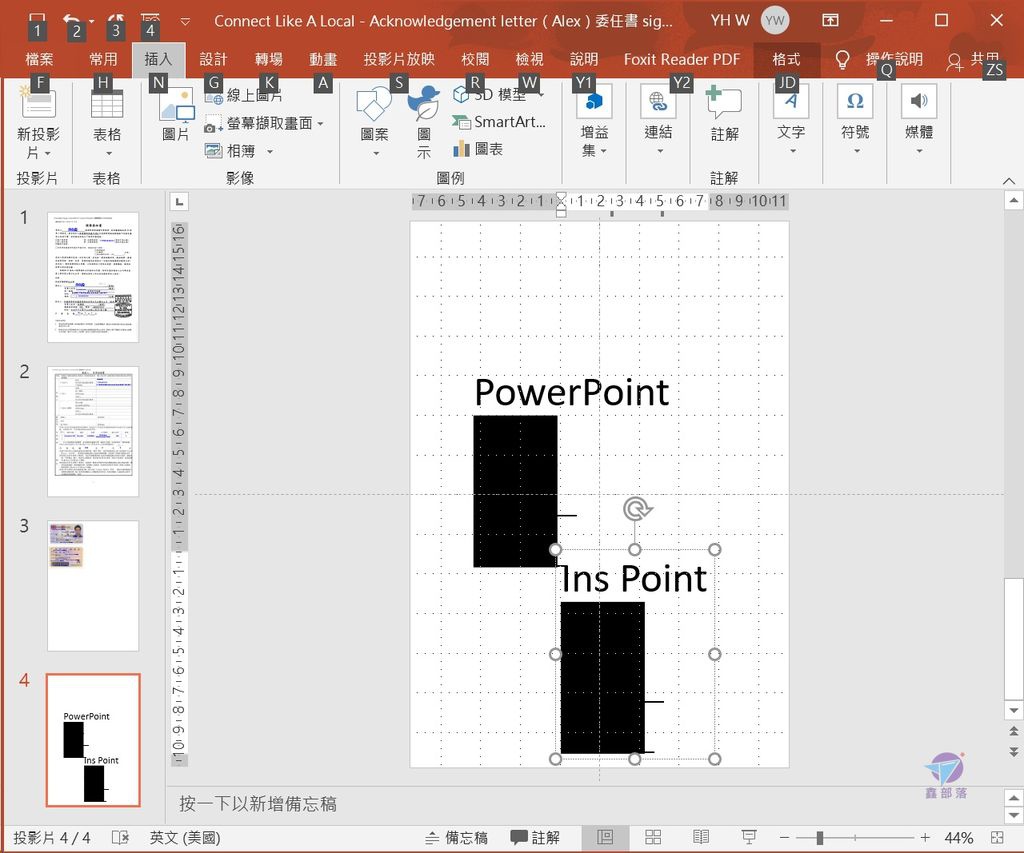The height and width of the screenshot is (853, 1024).
Task: Expand the Shapes dropdown arrow
Action: point(376,154)
